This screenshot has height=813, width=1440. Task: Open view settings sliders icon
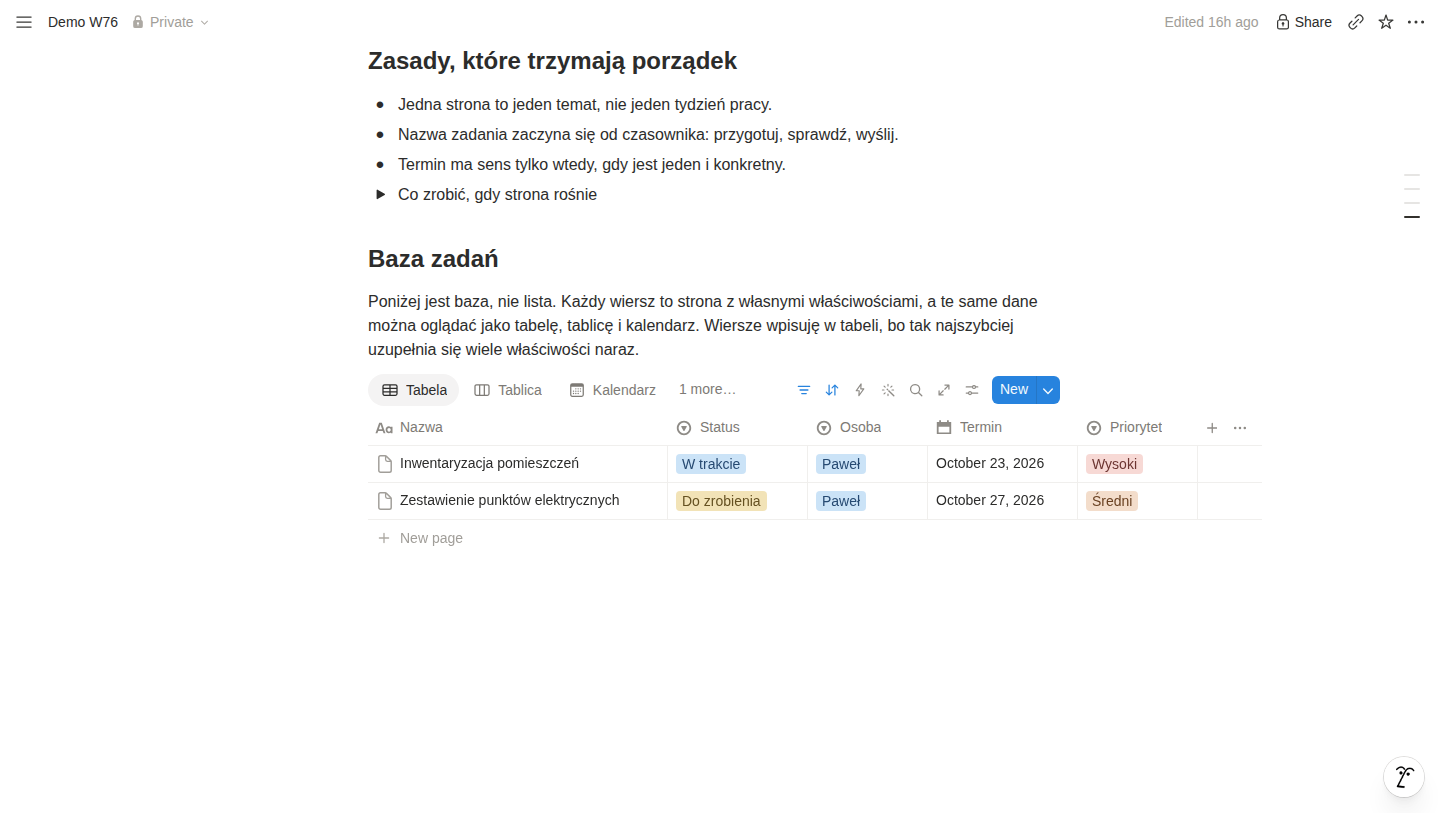tap(972, 390)
